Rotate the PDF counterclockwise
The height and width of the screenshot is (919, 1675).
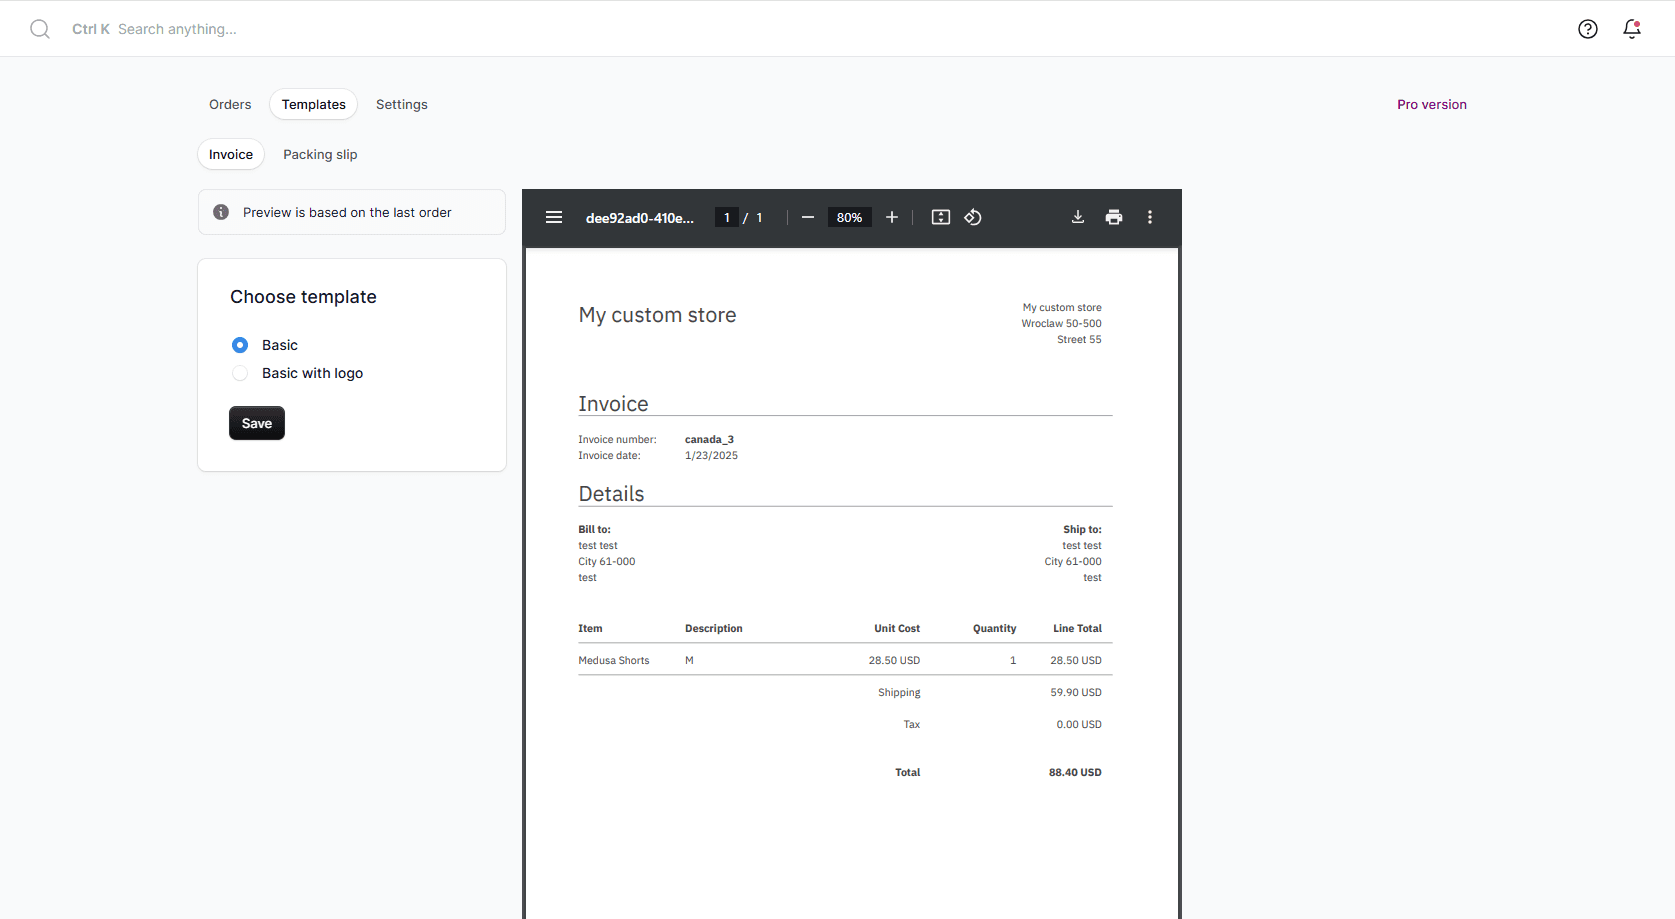(x=973, y=217)
